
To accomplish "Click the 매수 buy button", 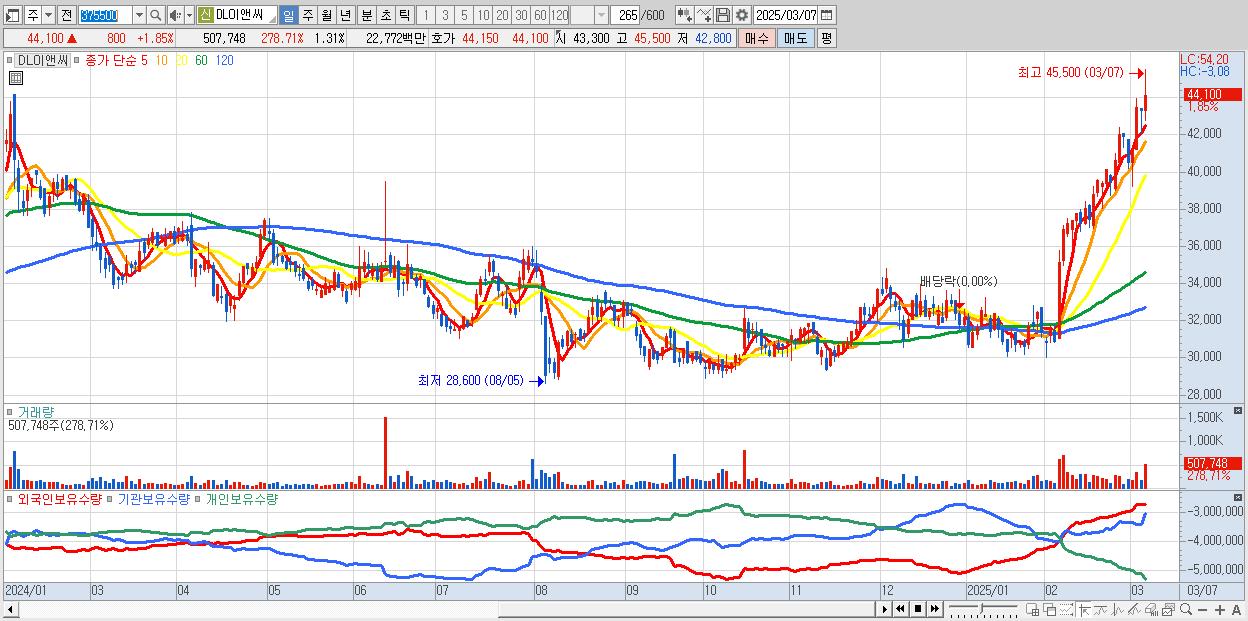I will pos(757,38).
